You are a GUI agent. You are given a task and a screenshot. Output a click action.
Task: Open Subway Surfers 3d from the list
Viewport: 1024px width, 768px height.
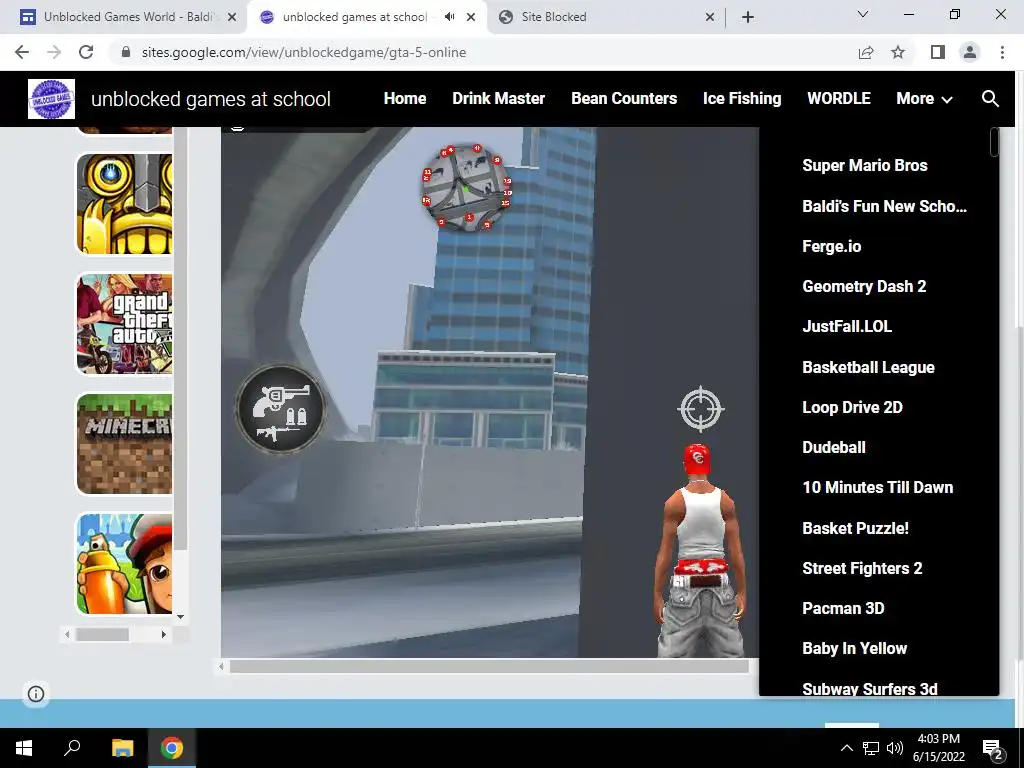pyautogui.click(x=870, y=688)
